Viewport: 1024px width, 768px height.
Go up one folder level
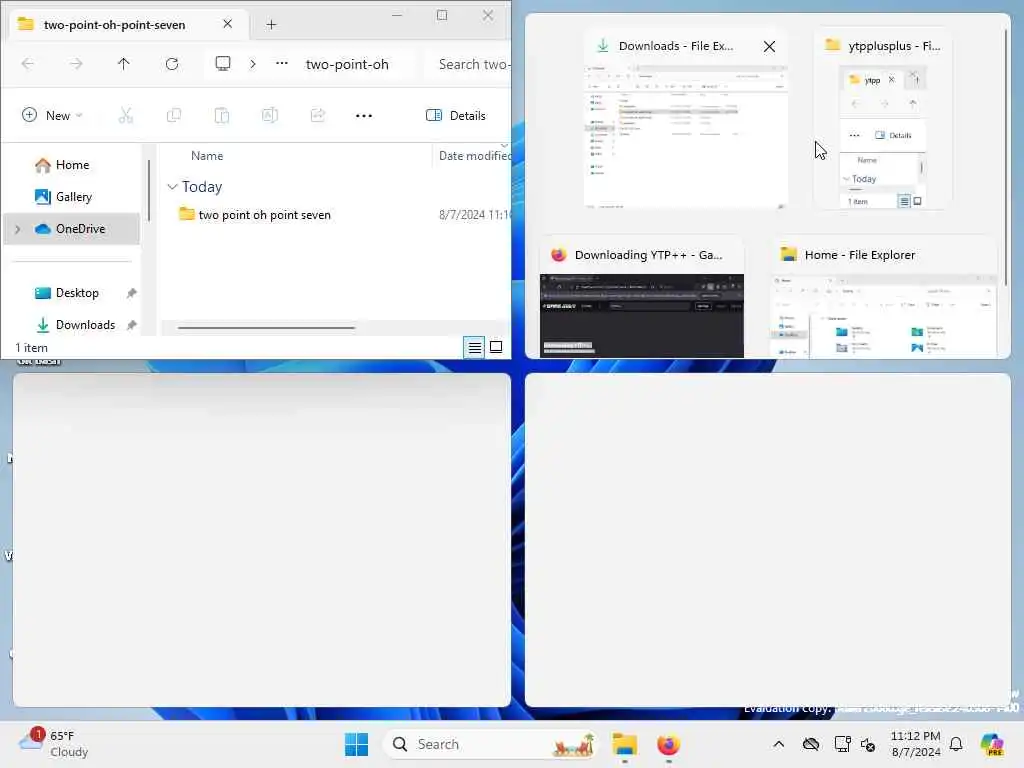point(123,64)
